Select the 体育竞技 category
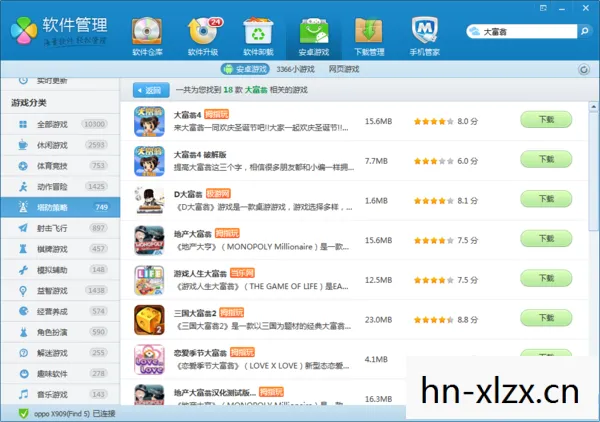 click(60, 166)
